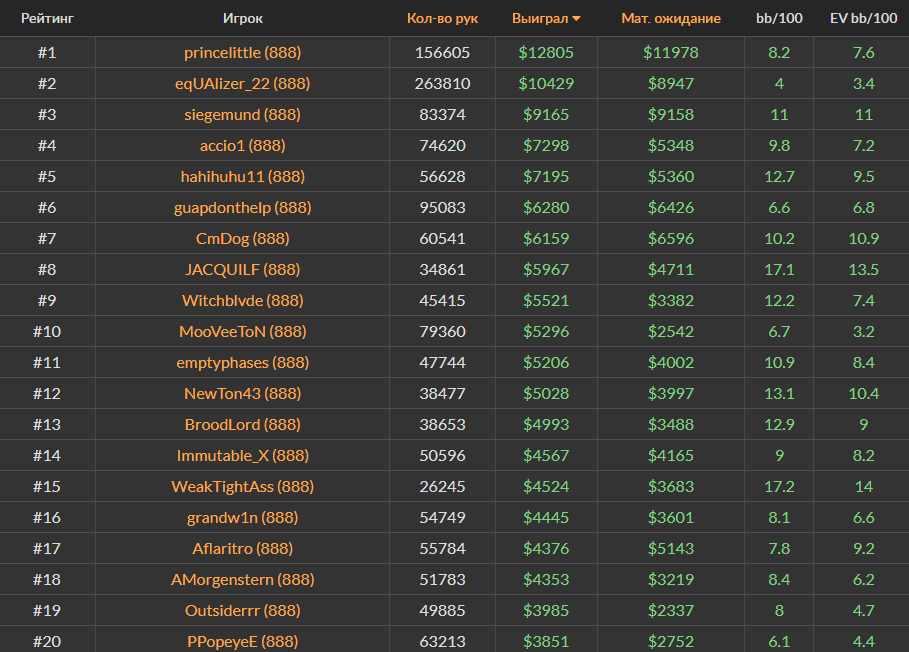Open Witchblvde (888) profile
909x652 pixels.
(x=242, y=300)
